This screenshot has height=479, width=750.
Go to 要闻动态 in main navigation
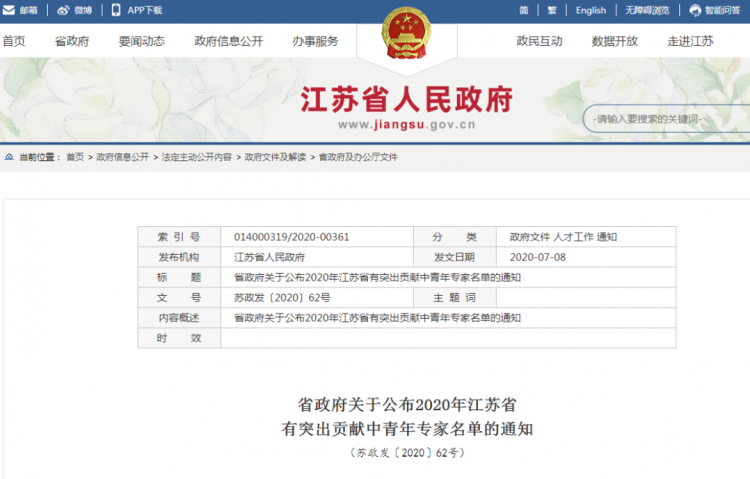[141, 42]
